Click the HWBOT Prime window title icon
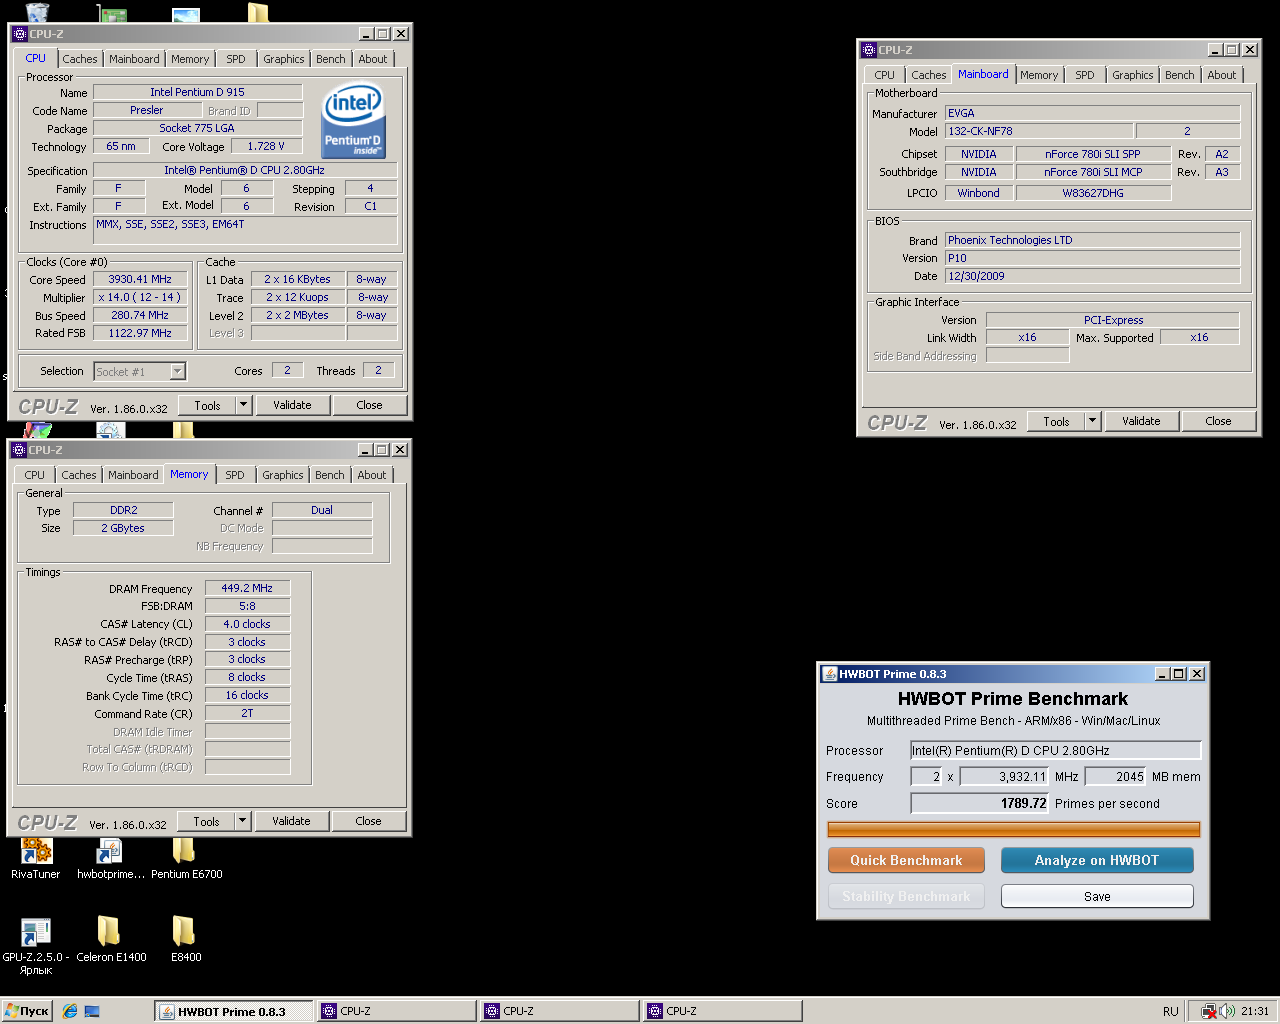 829,673
